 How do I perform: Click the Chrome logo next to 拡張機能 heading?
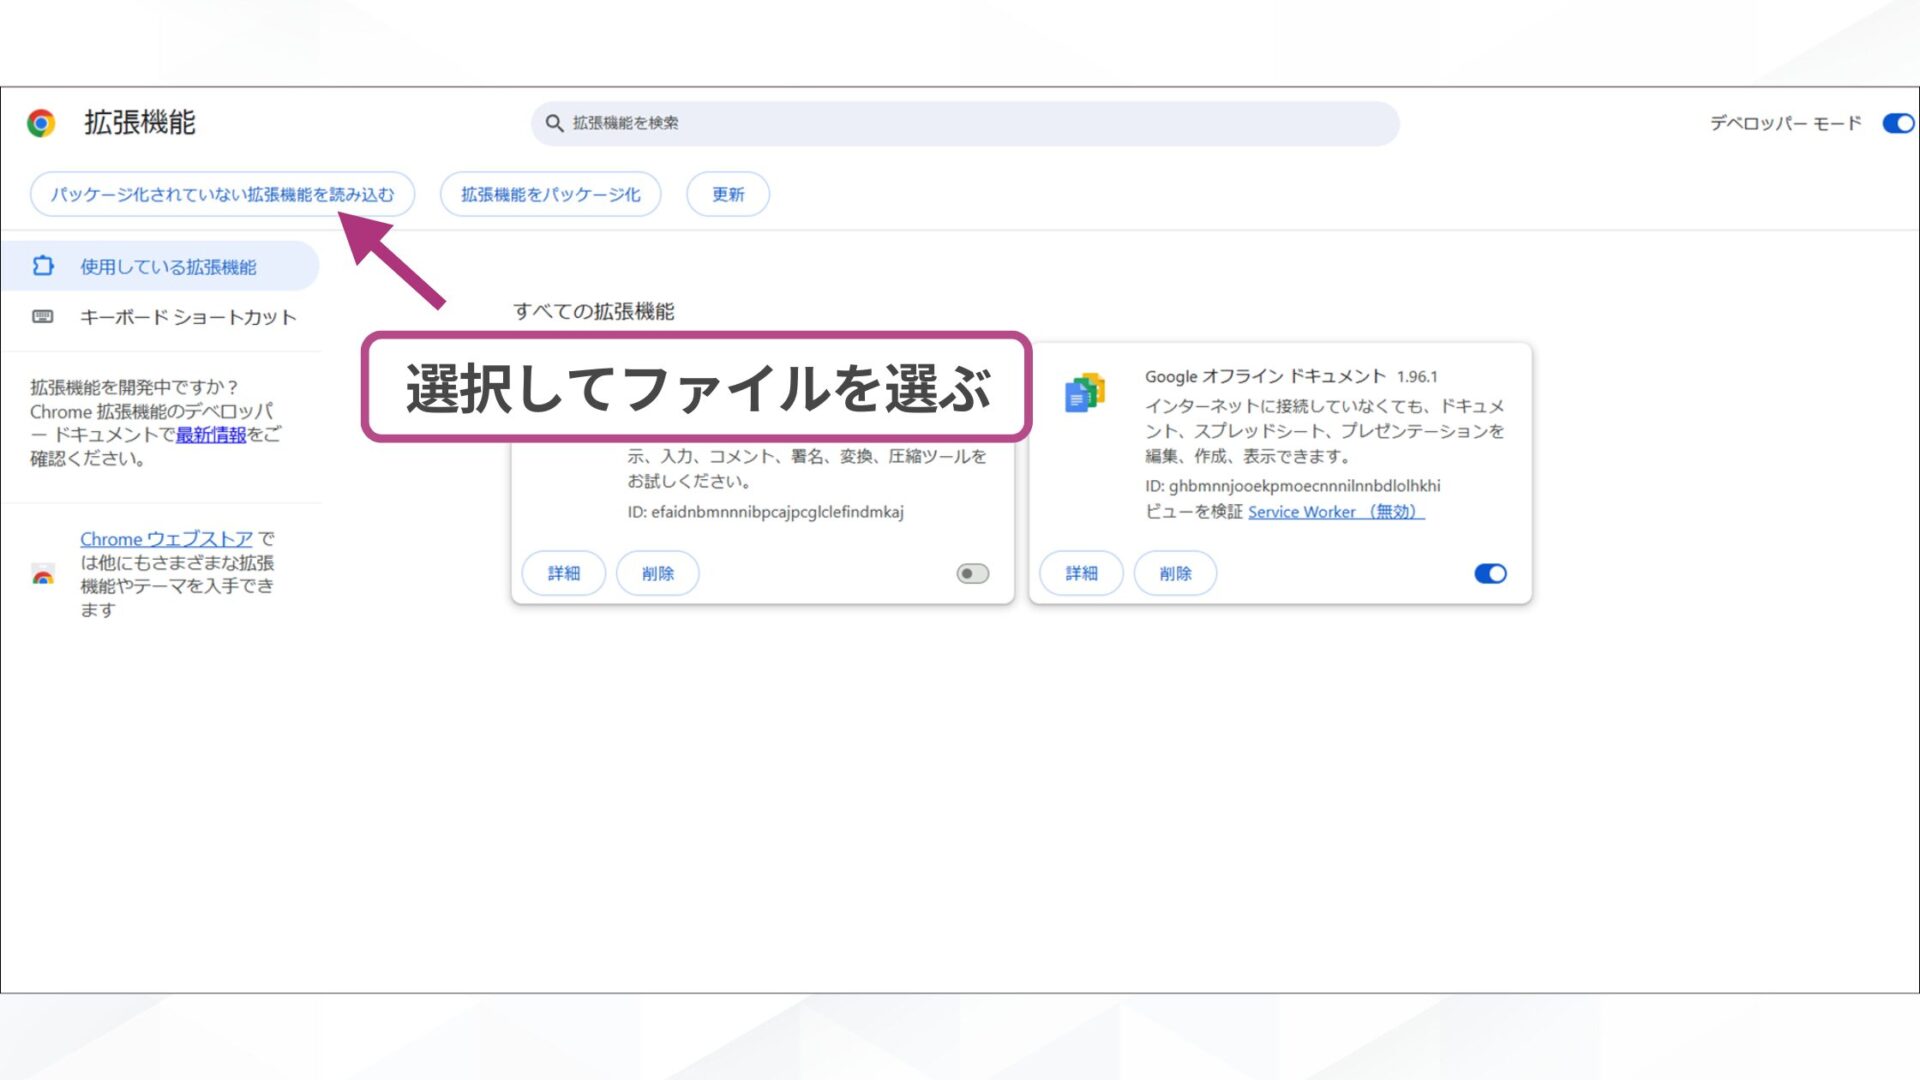[40, 123]
